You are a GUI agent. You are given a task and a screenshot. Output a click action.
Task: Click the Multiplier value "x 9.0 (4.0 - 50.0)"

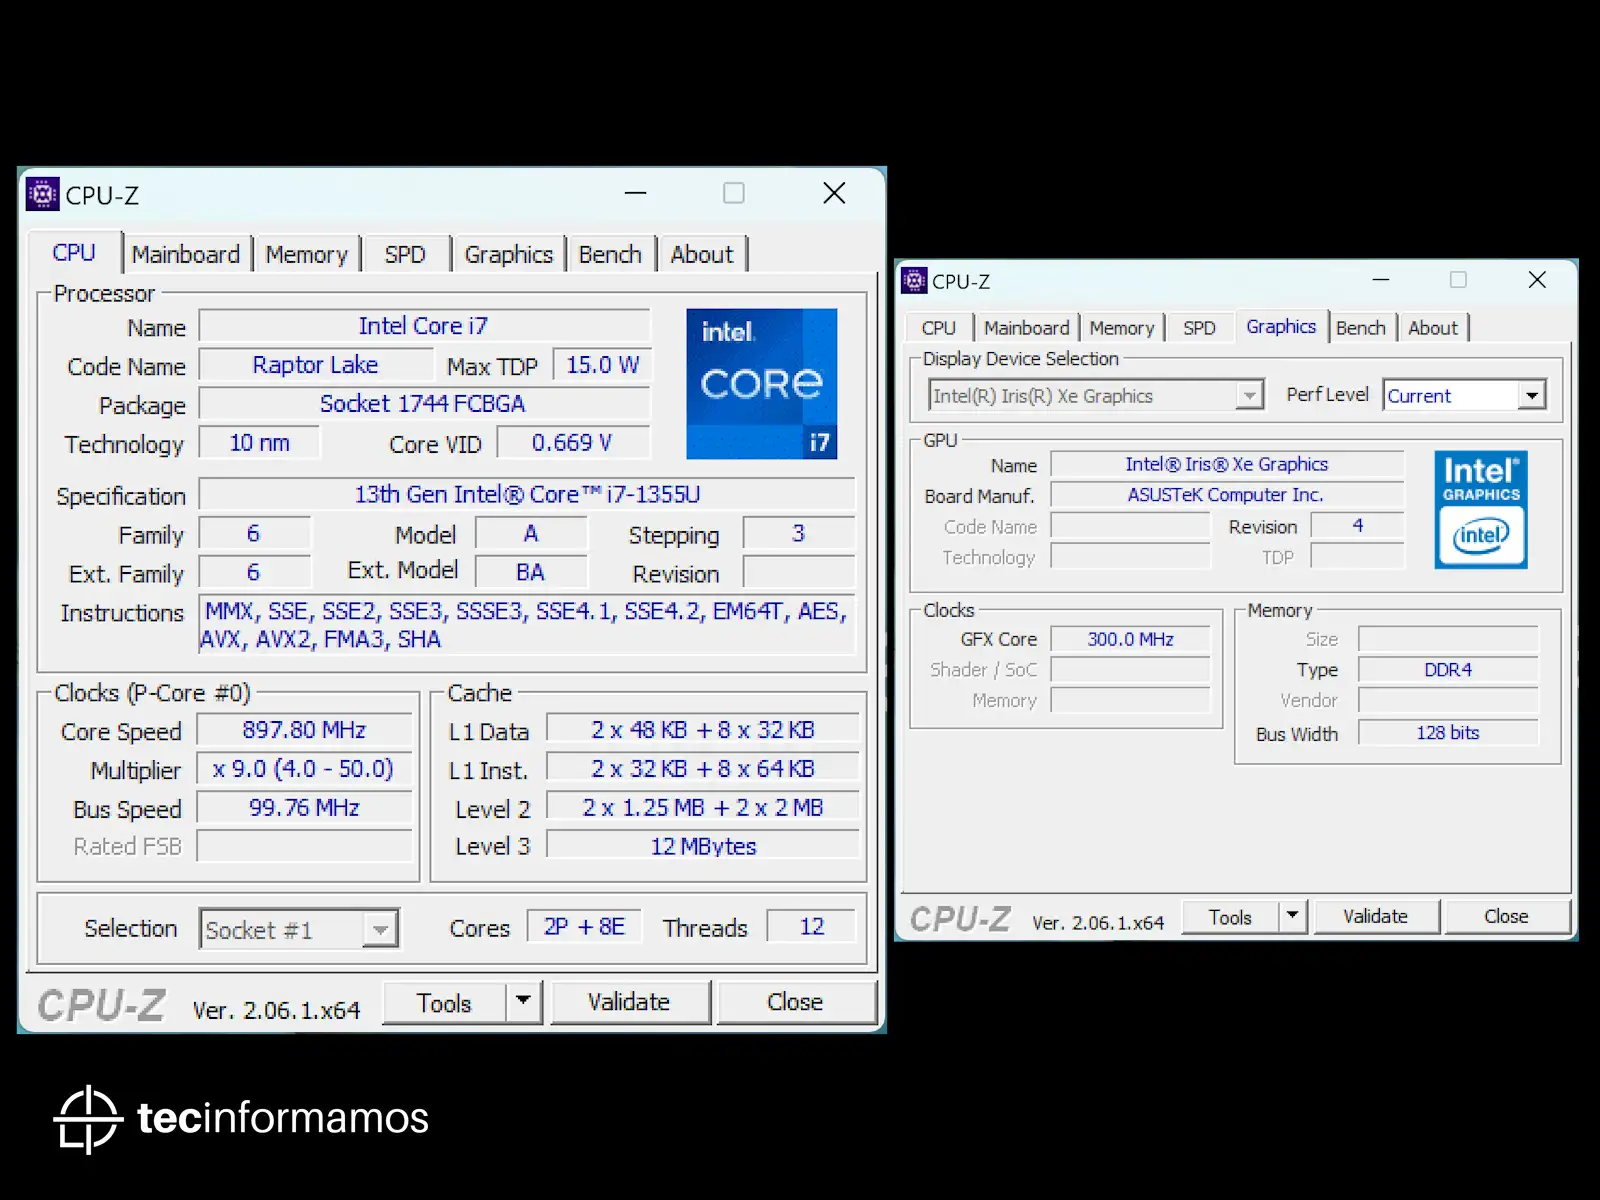coord(304,769)
